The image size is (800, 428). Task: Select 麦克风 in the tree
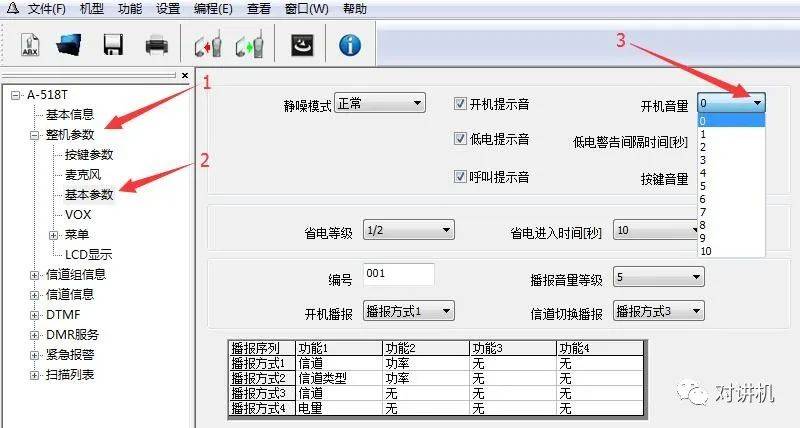pos(82,174)
